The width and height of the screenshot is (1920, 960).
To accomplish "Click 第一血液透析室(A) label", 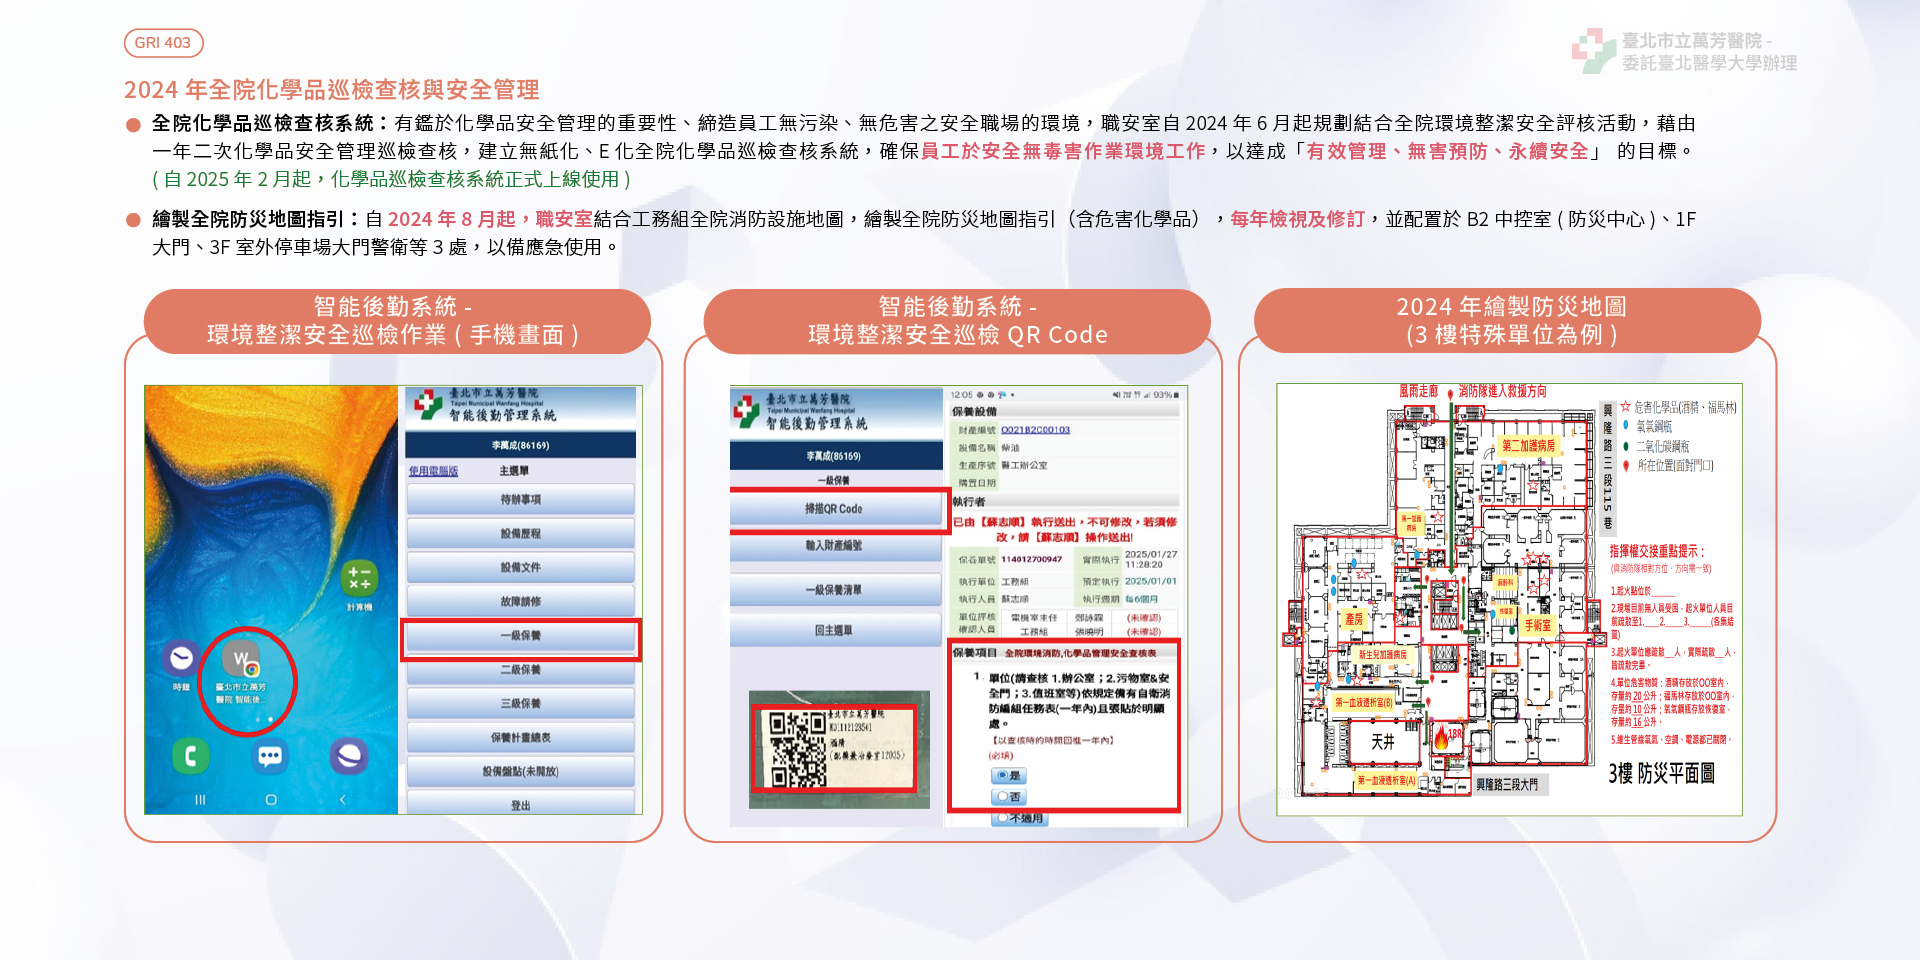I will [x=1386, y=781].
